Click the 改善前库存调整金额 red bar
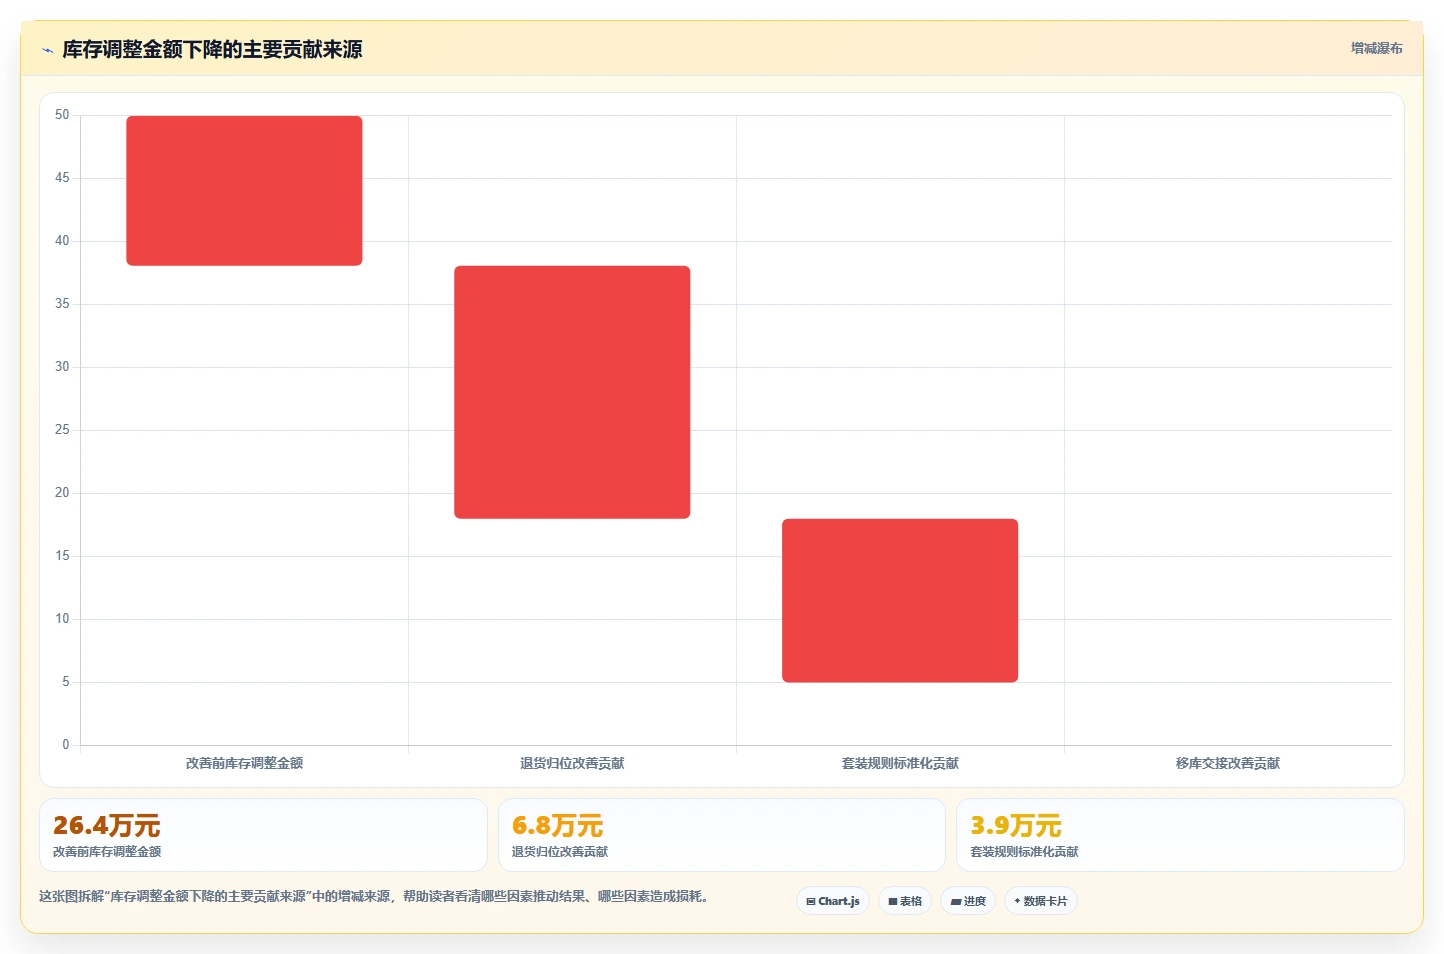The height and width of the screenshot is (954, 1444). click(244, 191)
